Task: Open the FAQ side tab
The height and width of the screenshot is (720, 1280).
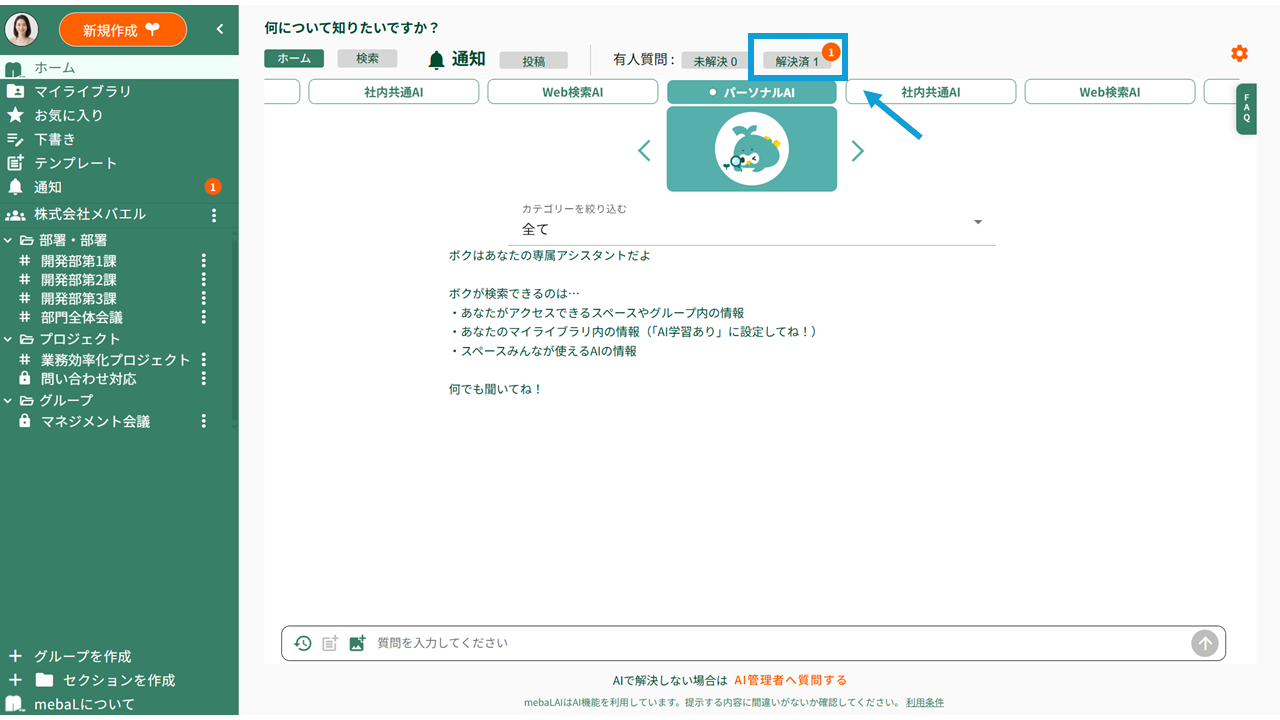Action: coord(1246,109)
